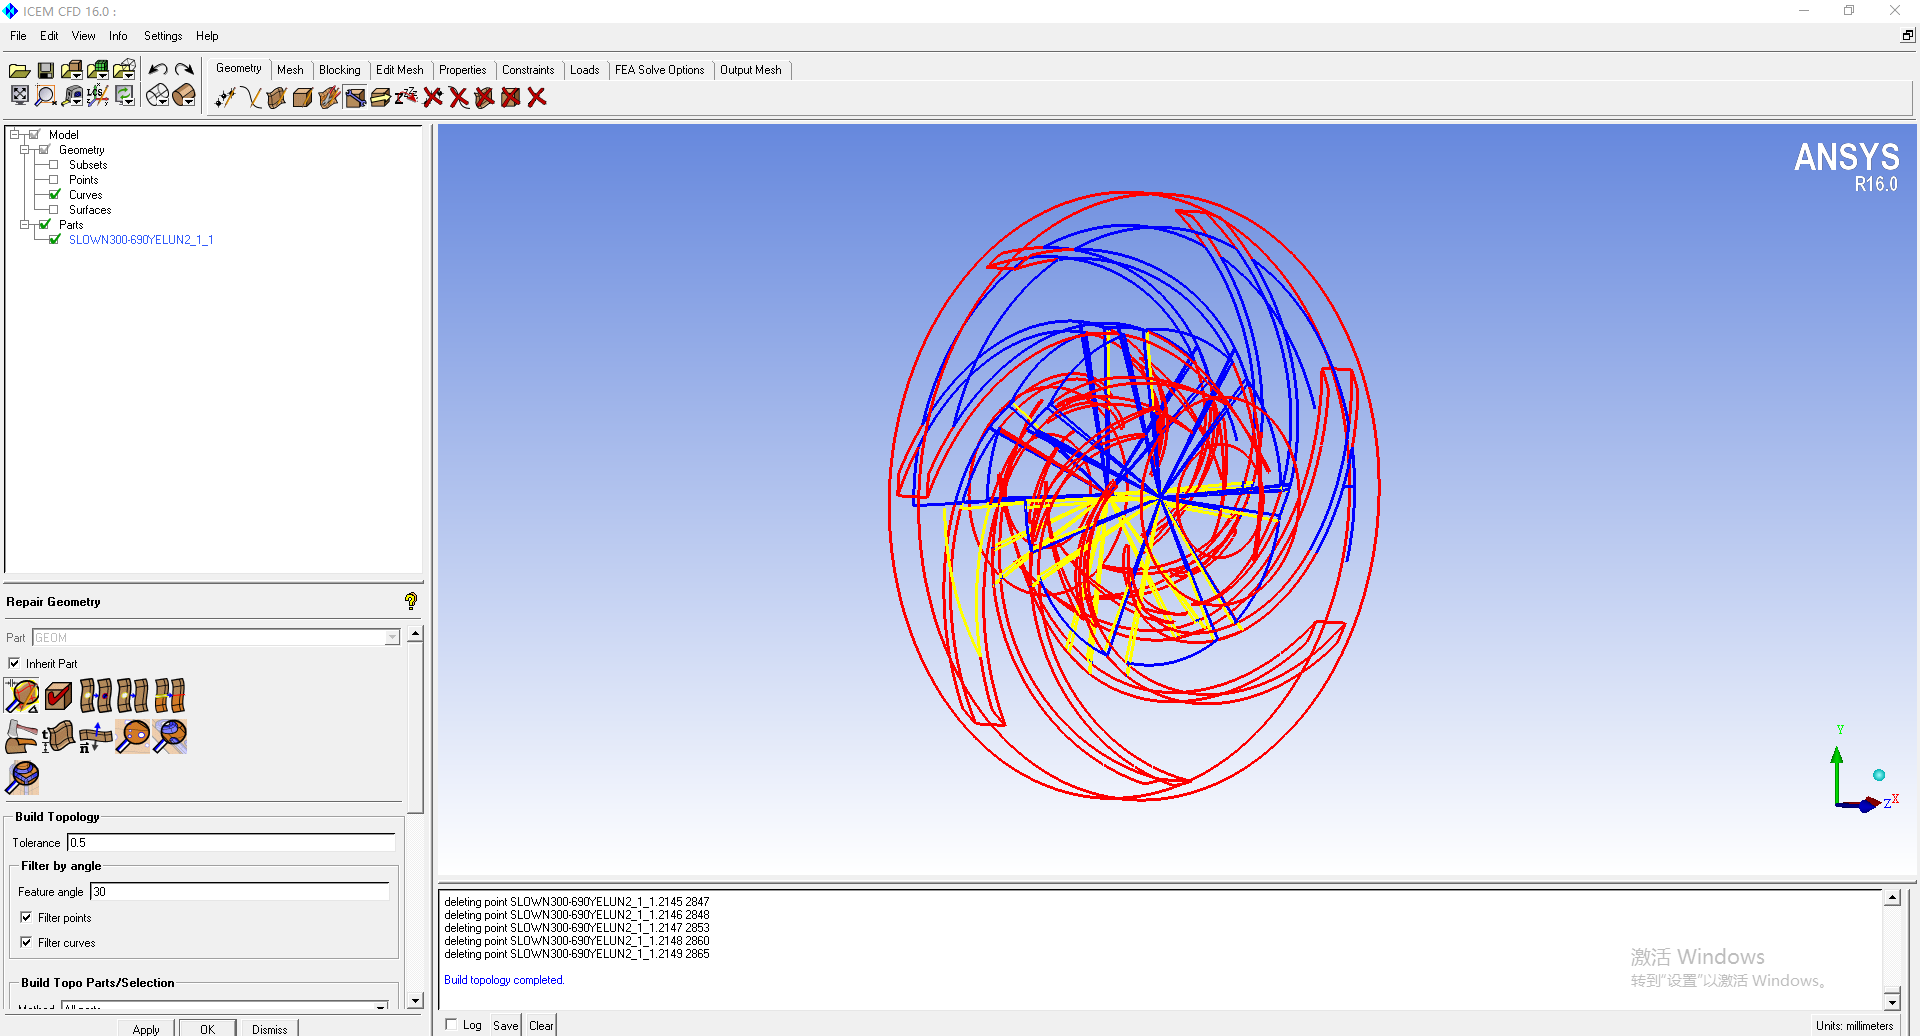
Task: Switch to the Blocking tab
Action: (x=339, y=70)
